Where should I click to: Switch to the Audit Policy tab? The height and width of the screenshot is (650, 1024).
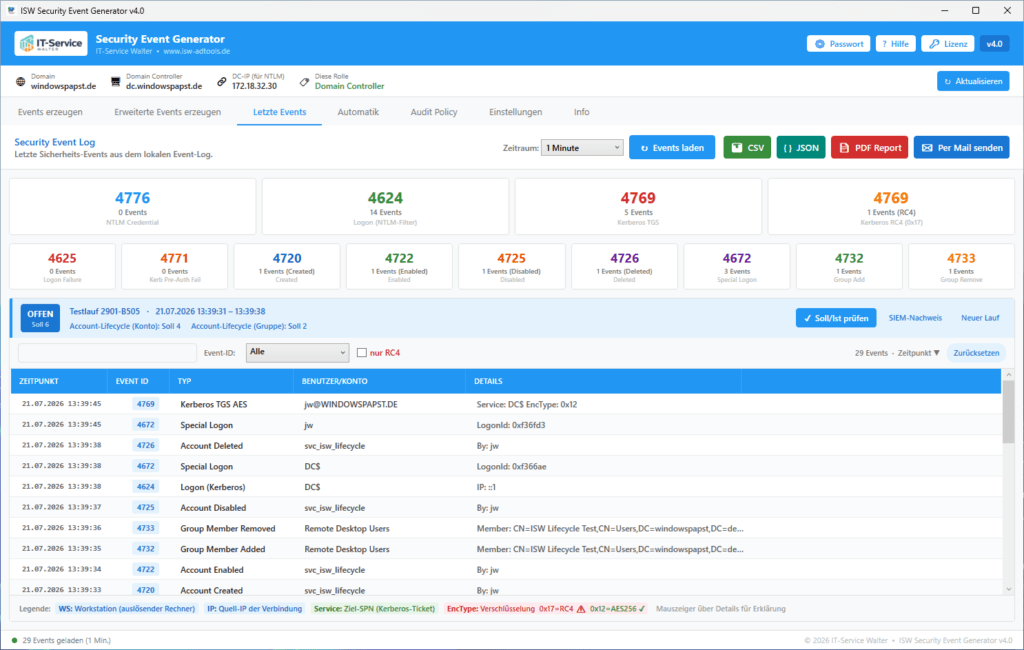pos(434,112)
